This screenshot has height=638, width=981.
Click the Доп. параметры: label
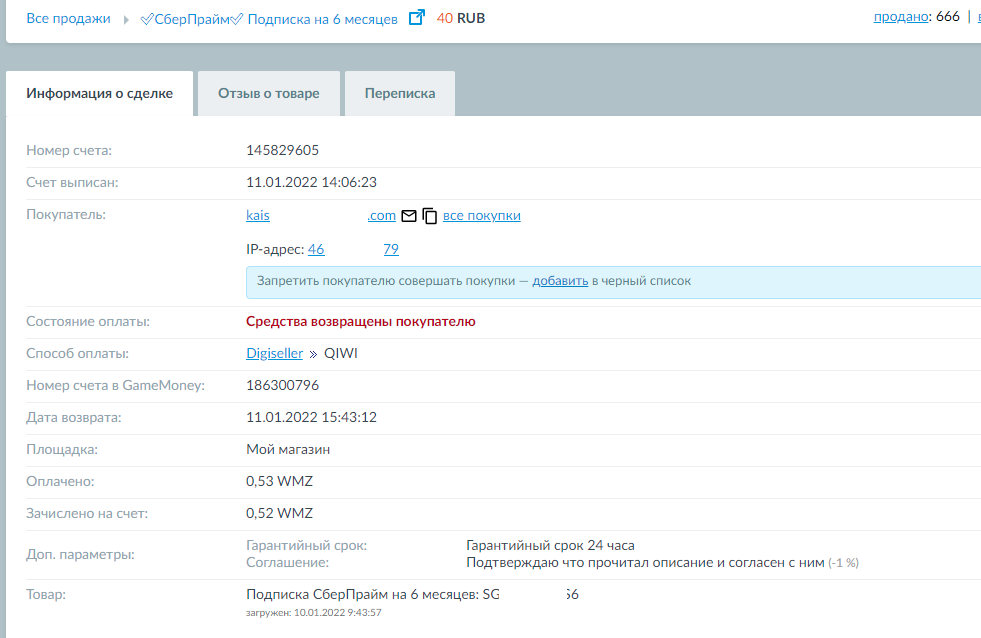[80, 554]
